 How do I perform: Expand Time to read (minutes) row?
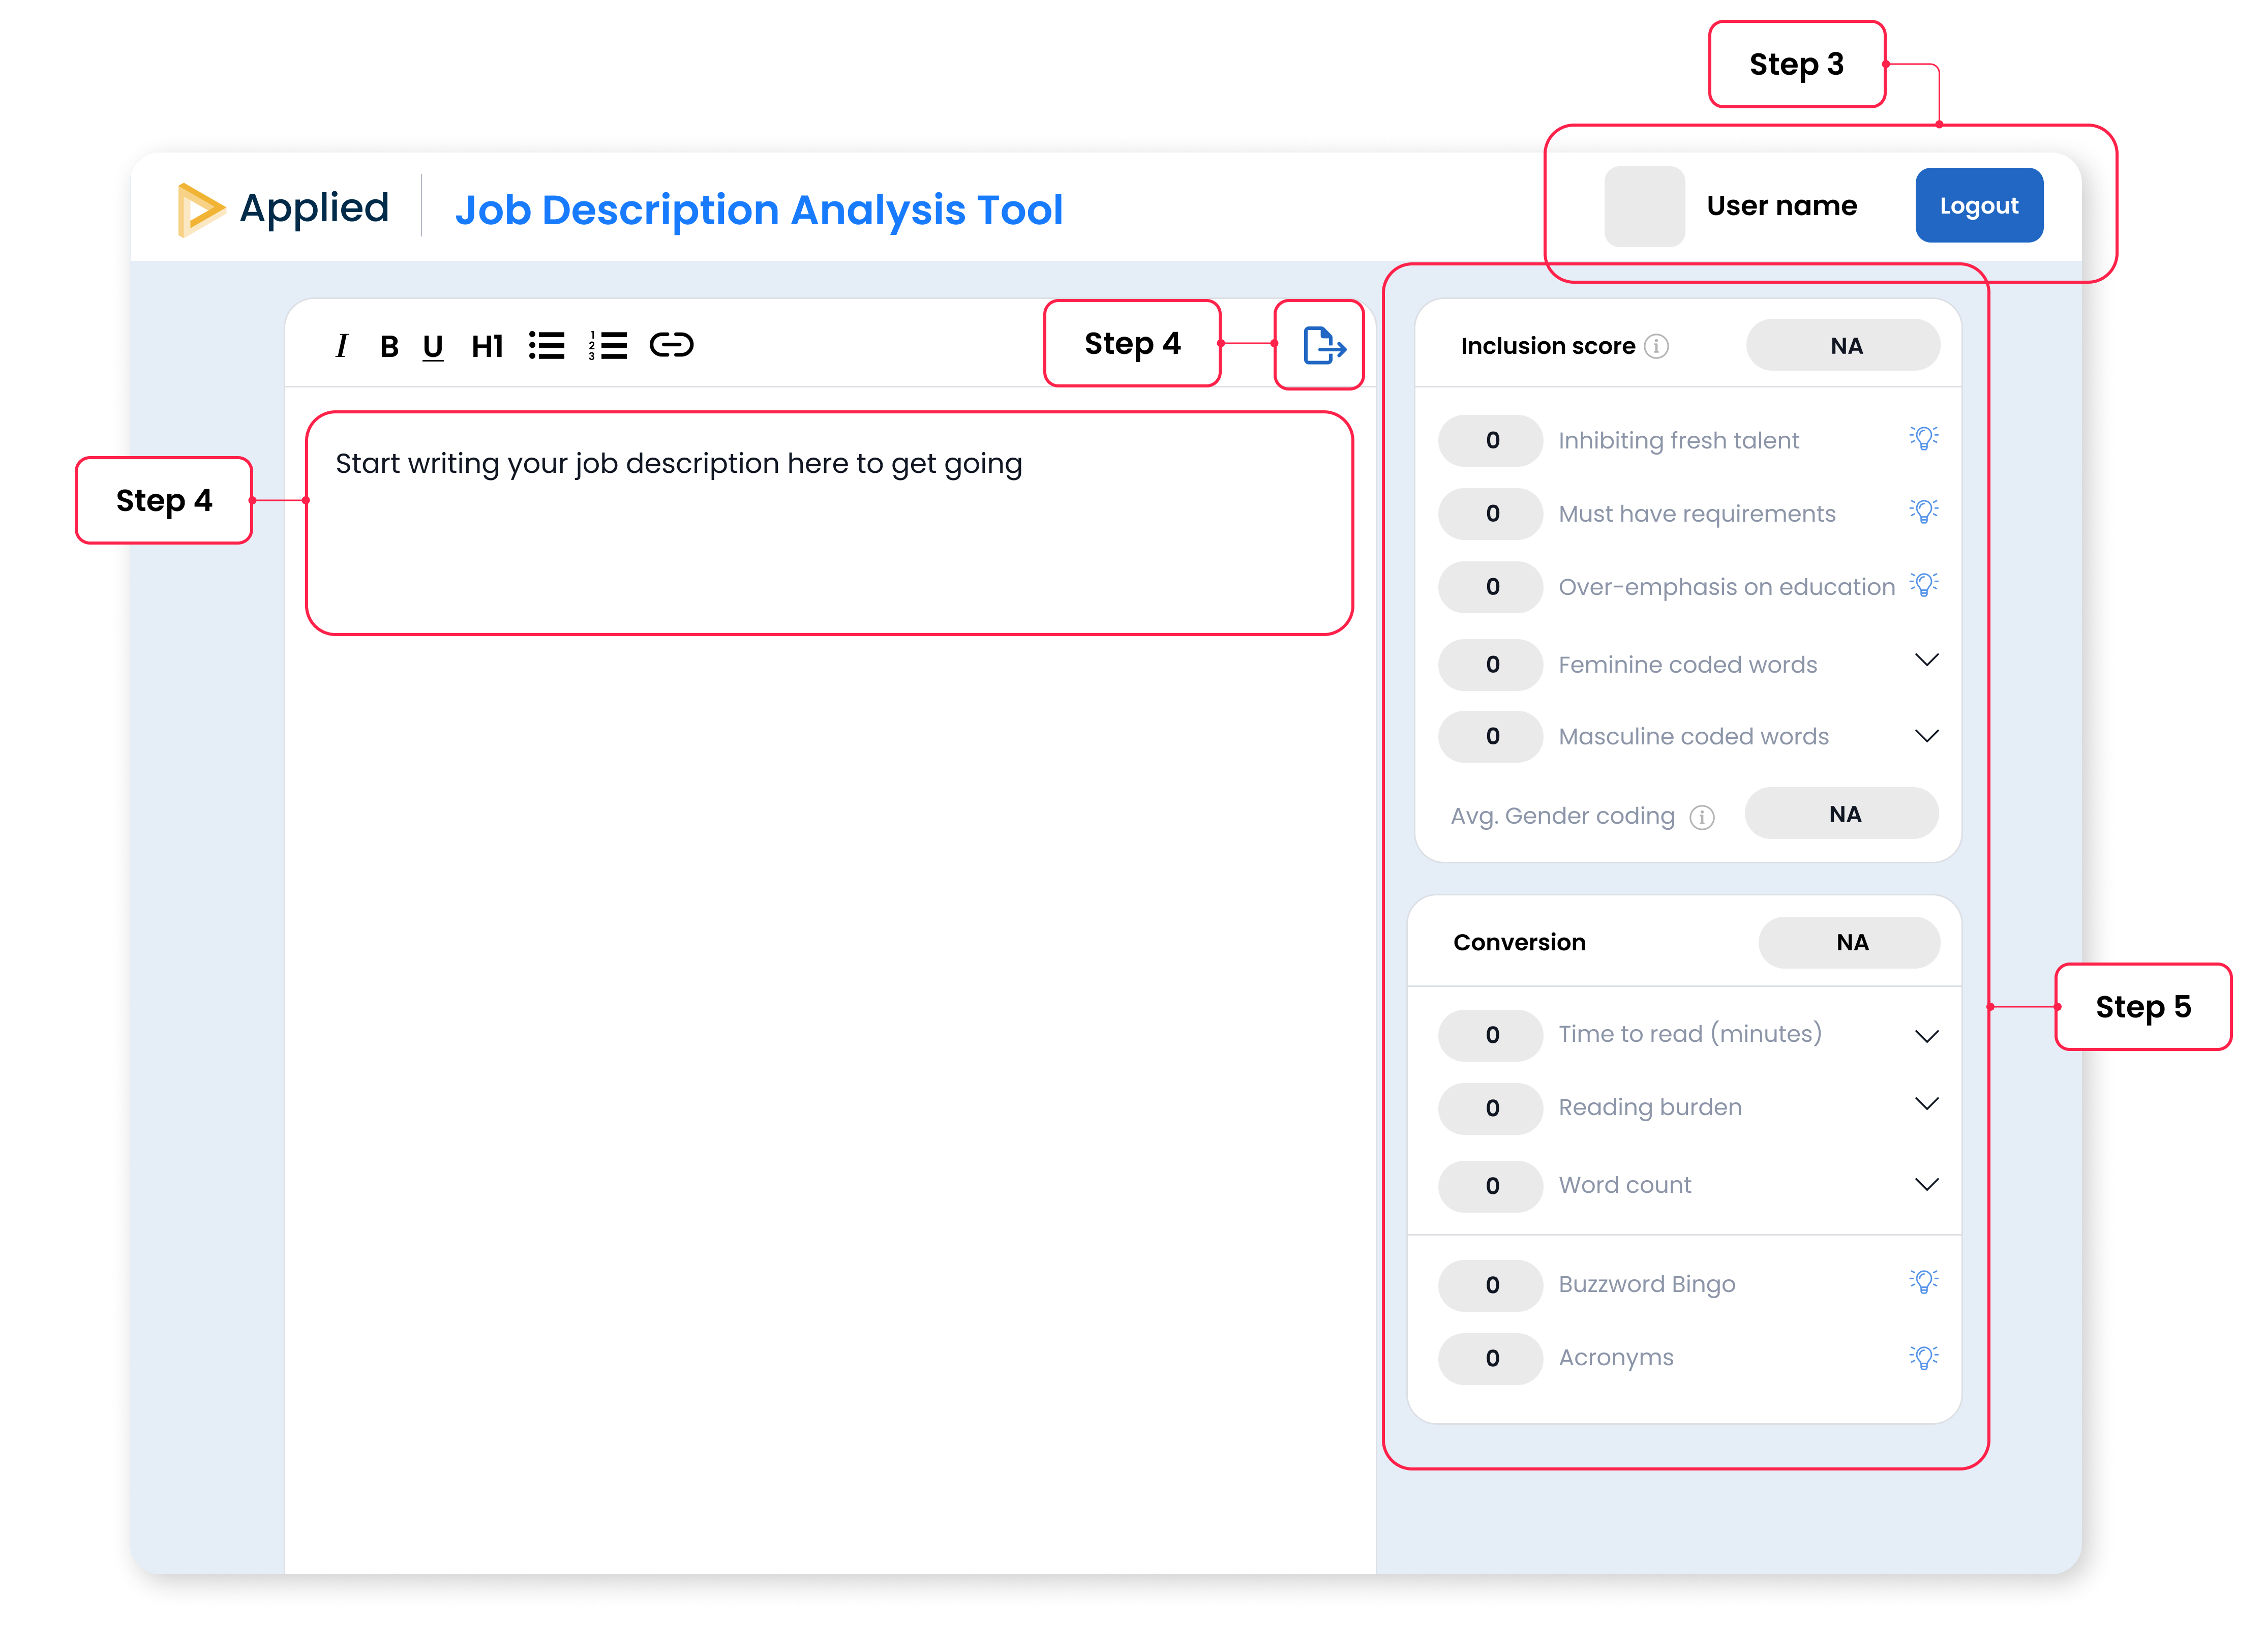pyautogui.click(x=1926, y=1036)
